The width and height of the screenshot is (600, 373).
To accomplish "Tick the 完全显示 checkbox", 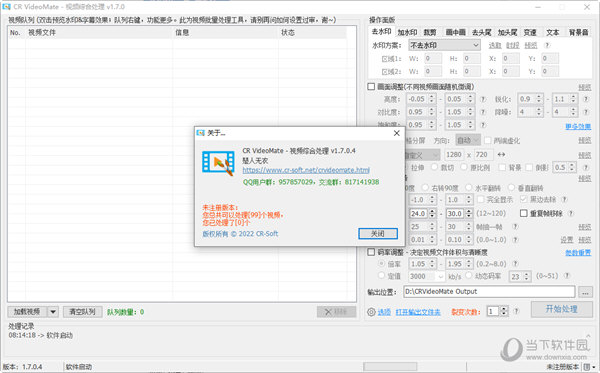I will pyautogui.click(x=481, y=200).
